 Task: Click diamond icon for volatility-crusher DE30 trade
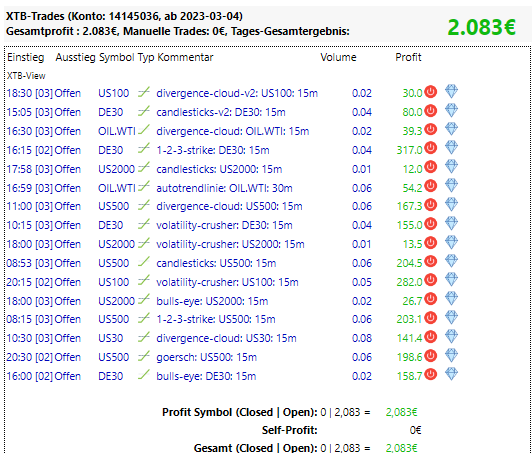point(451,224)
